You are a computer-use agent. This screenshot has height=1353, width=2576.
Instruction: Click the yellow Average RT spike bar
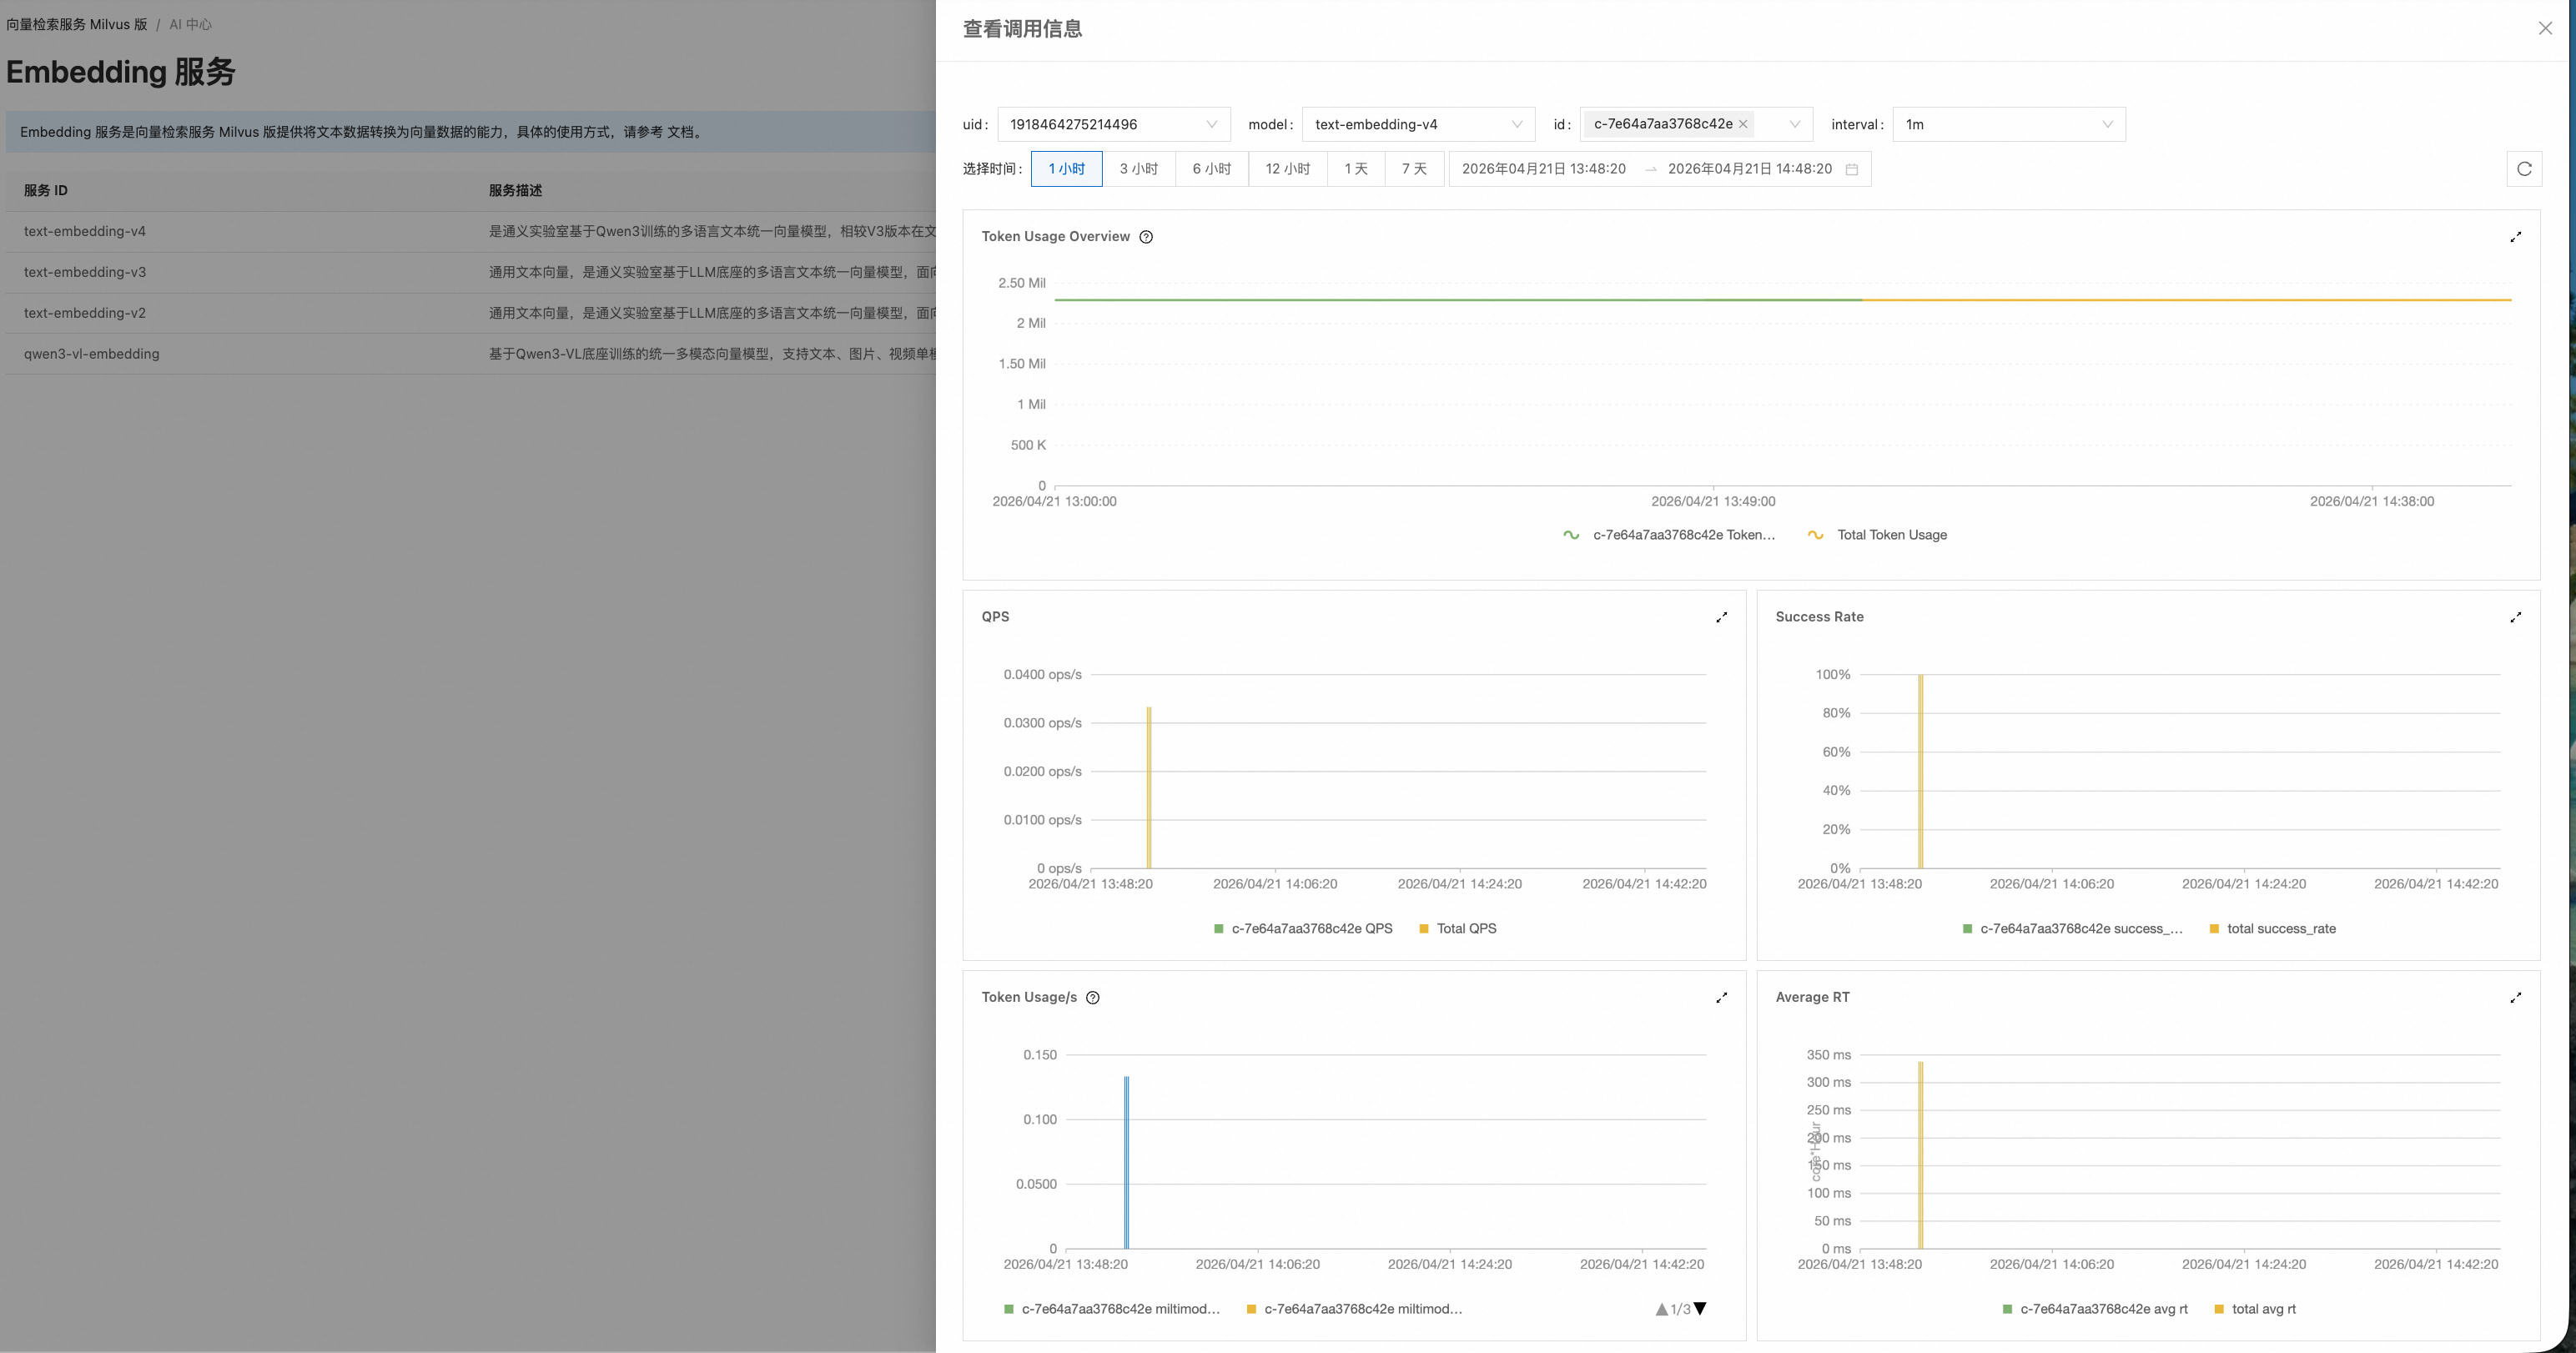1920,1155
